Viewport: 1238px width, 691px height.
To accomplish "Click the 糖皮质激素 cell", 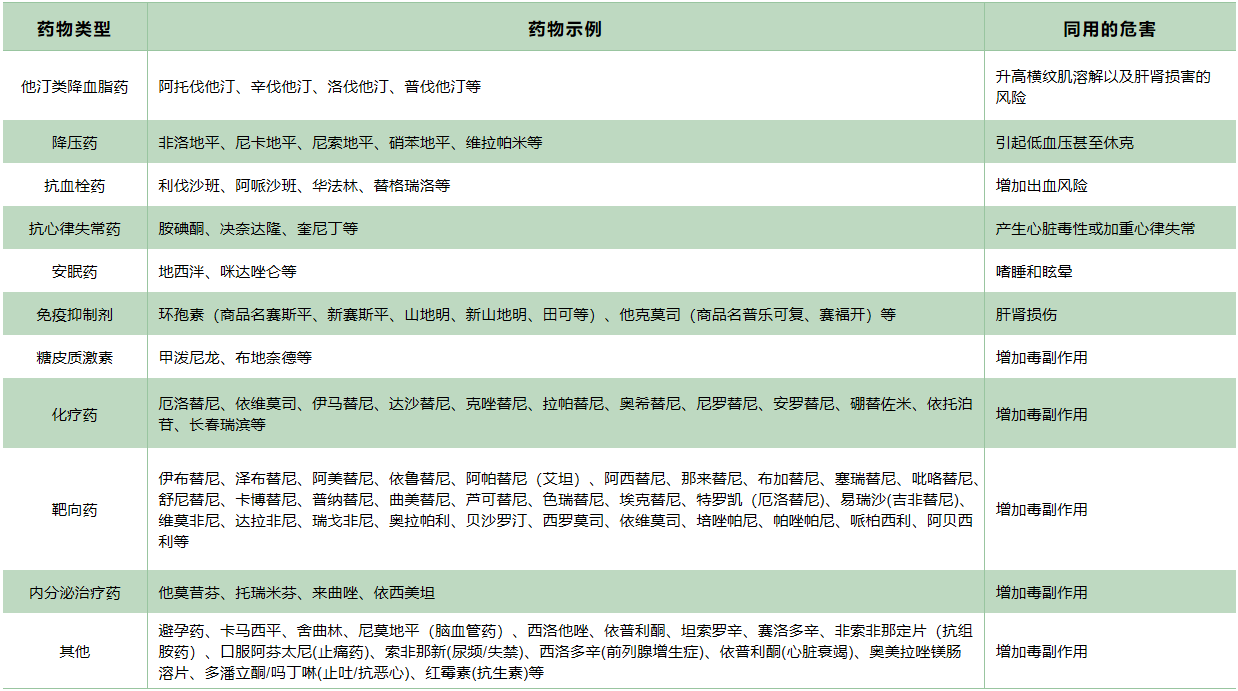I will click(x=74, y=358).
